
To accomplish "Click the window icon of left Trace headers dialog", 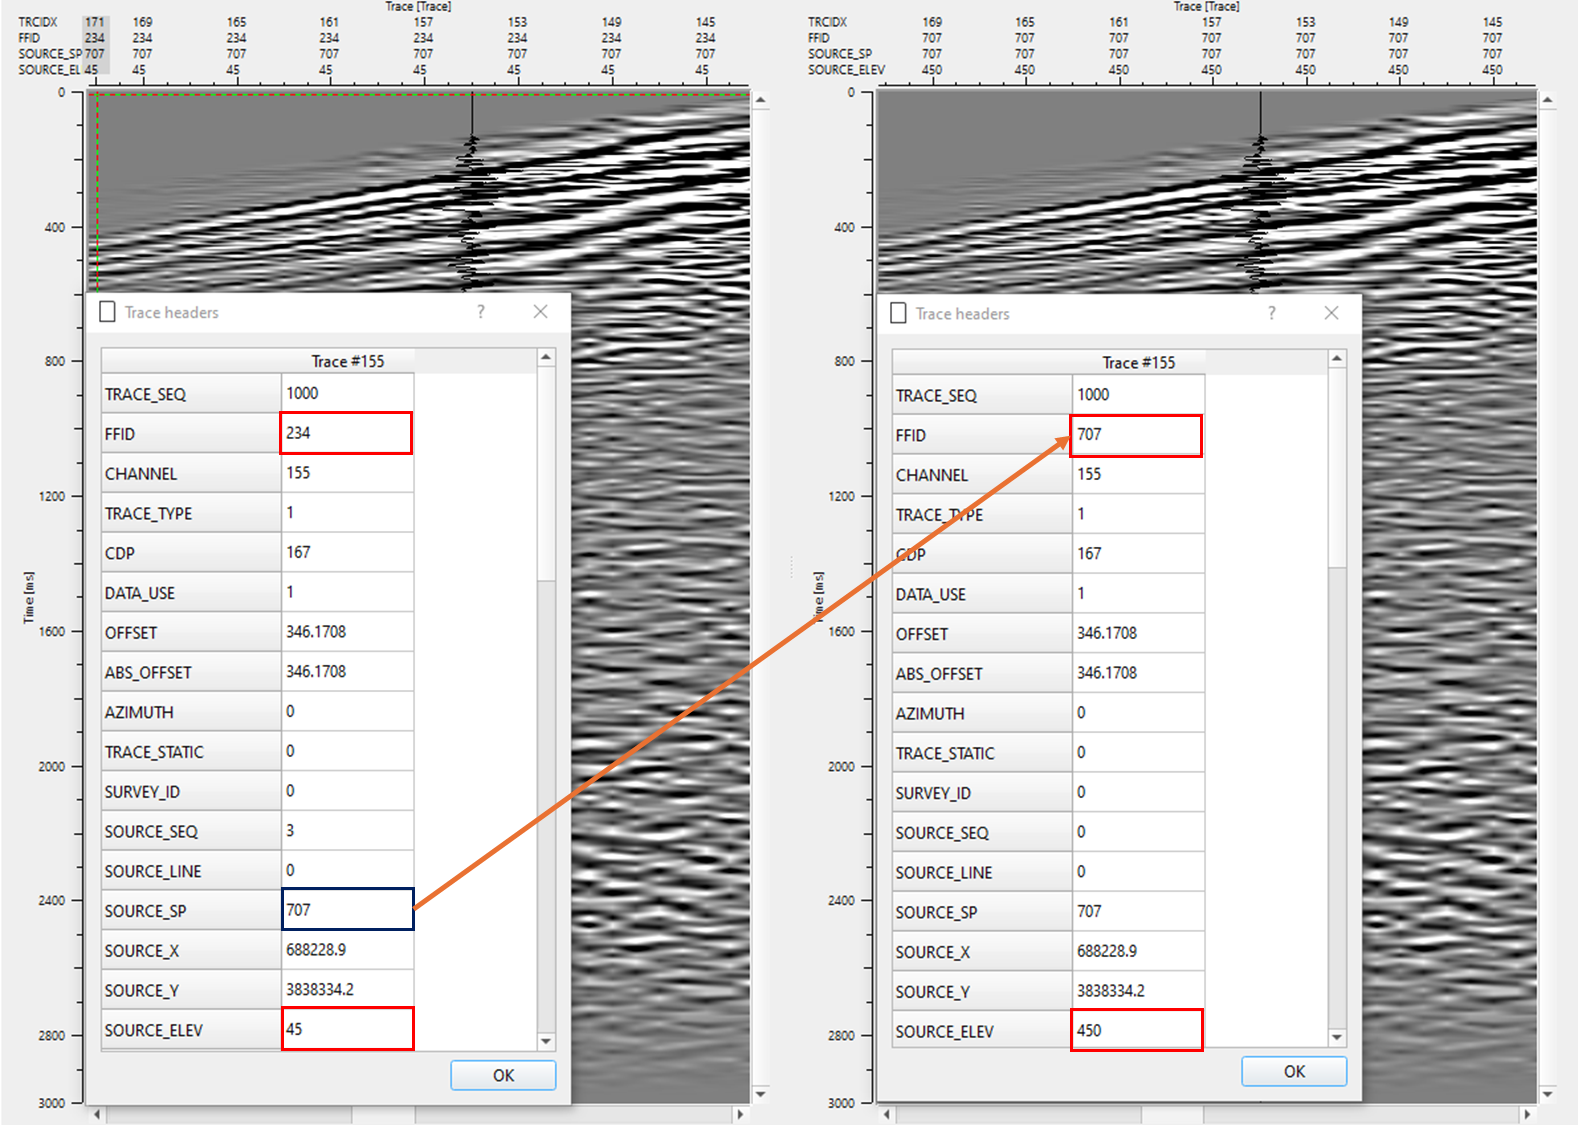I will pyautogui.click(x=108, y=312).
